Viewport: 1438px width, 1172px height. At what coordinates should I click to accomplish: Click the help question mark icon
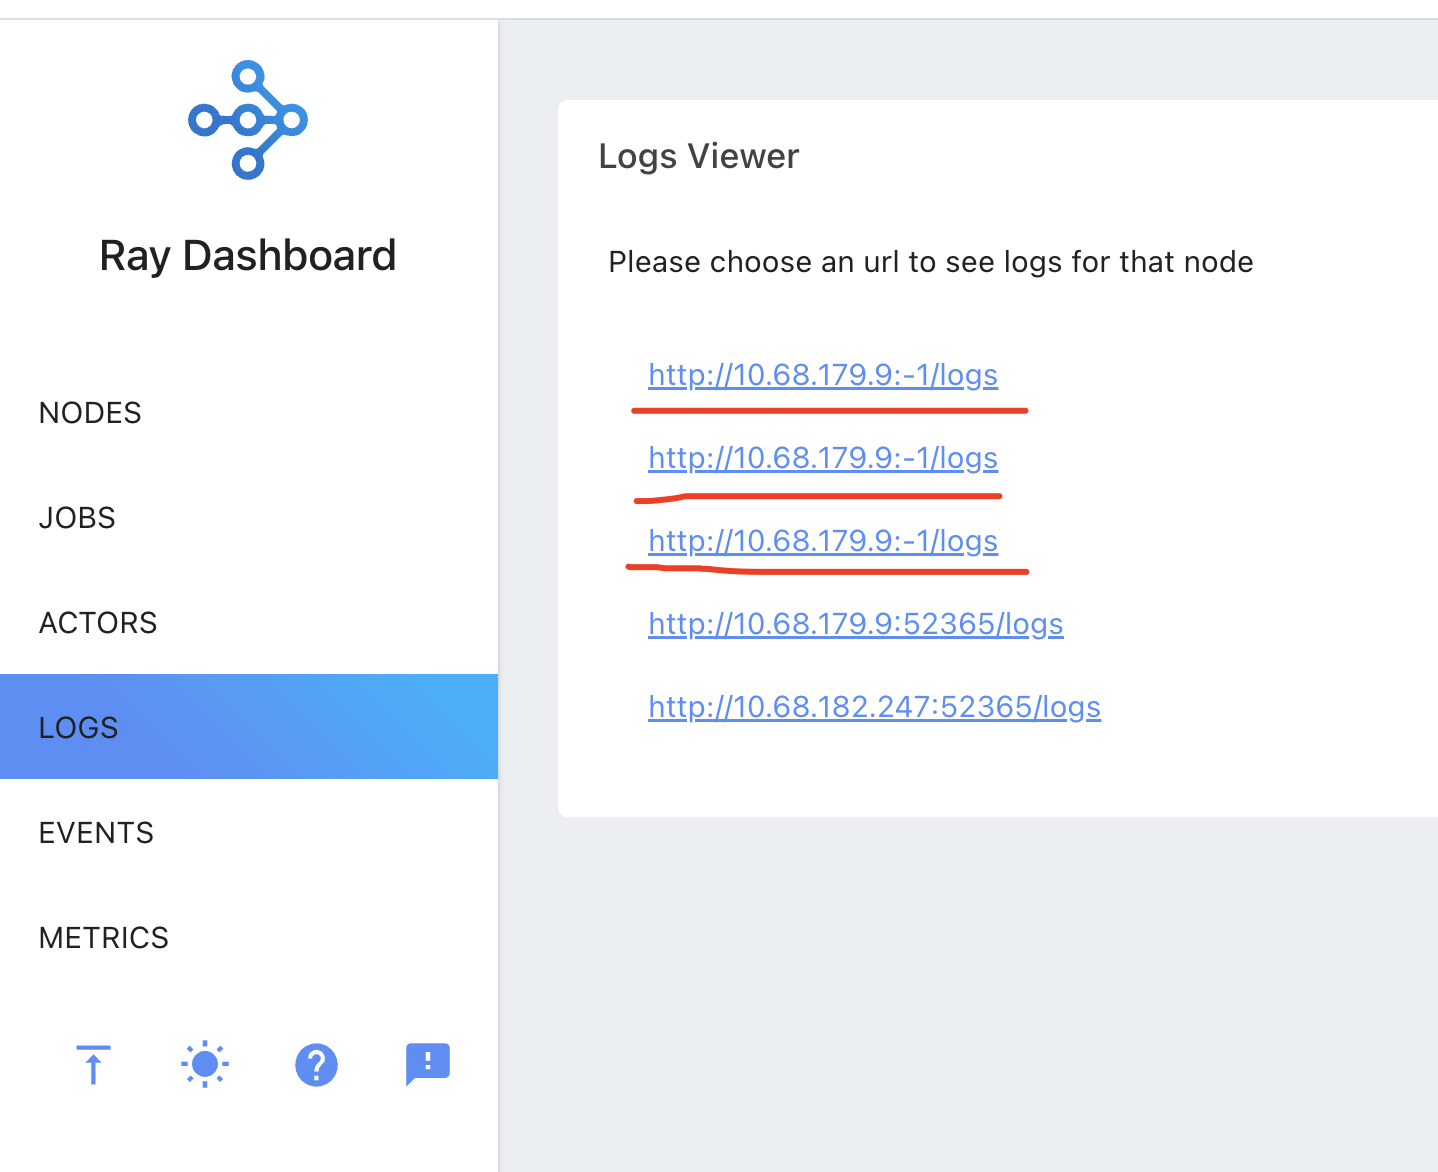click(x=316, y=1064)
